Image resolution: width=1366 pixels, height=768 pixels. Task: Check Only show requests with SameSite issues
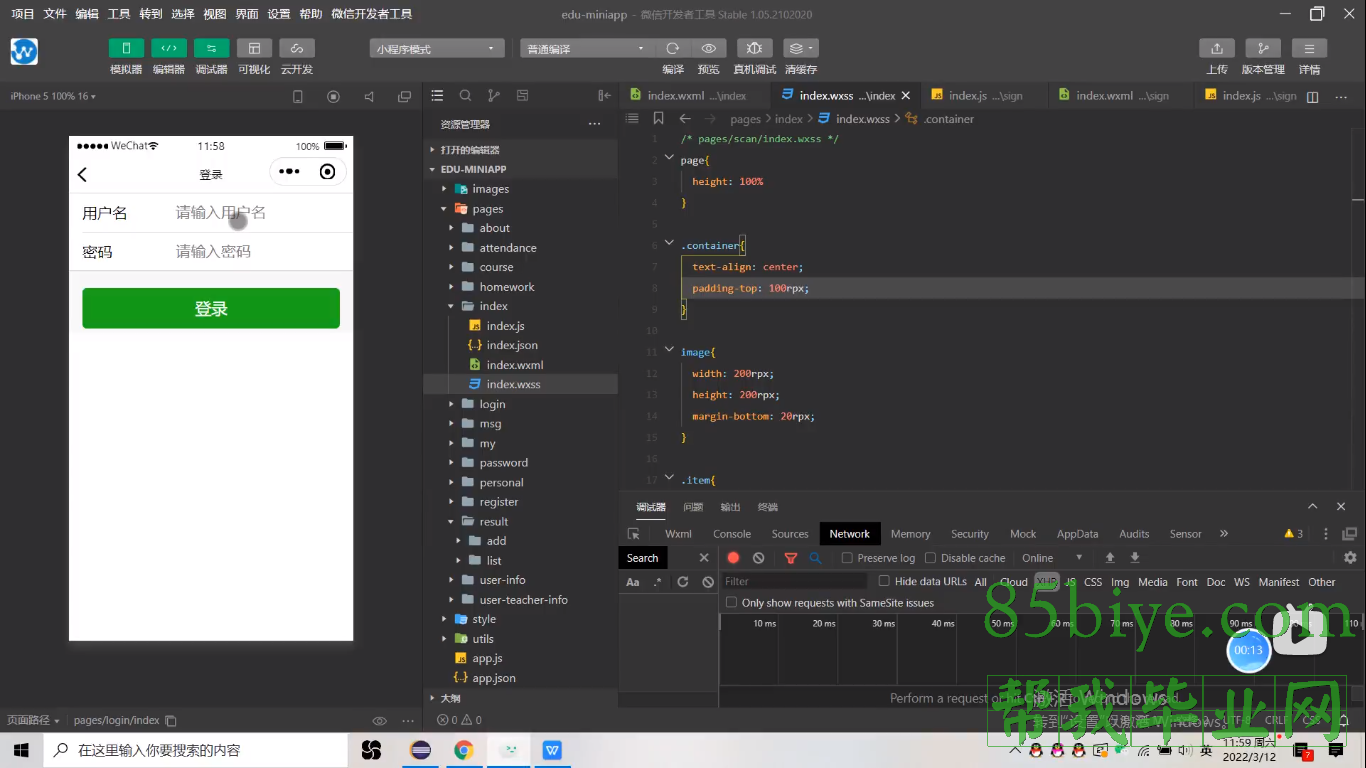(731, 603)
